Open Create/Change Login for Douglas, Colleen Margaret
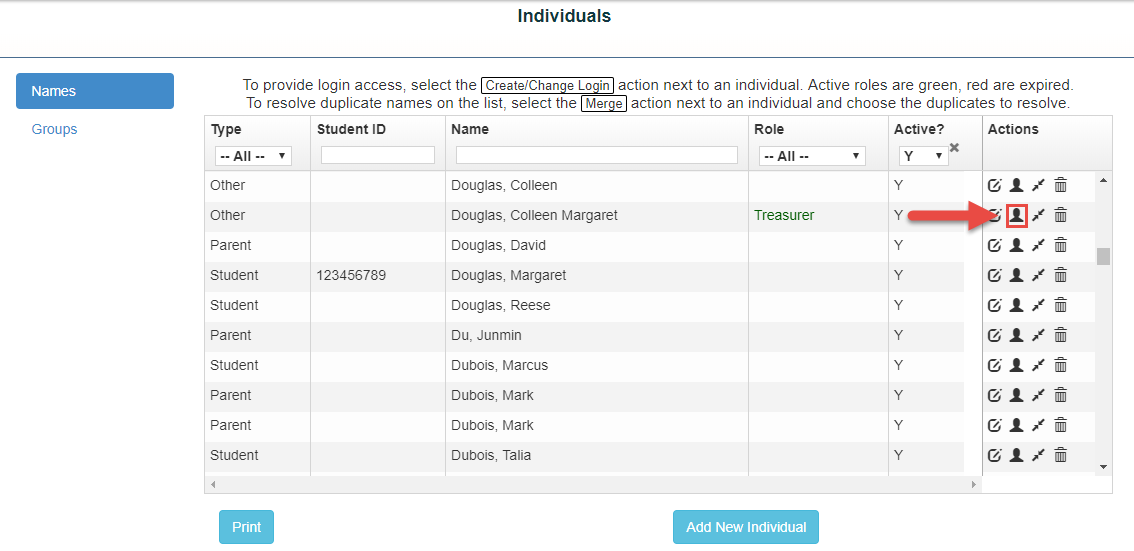 tap(1016, 215)
